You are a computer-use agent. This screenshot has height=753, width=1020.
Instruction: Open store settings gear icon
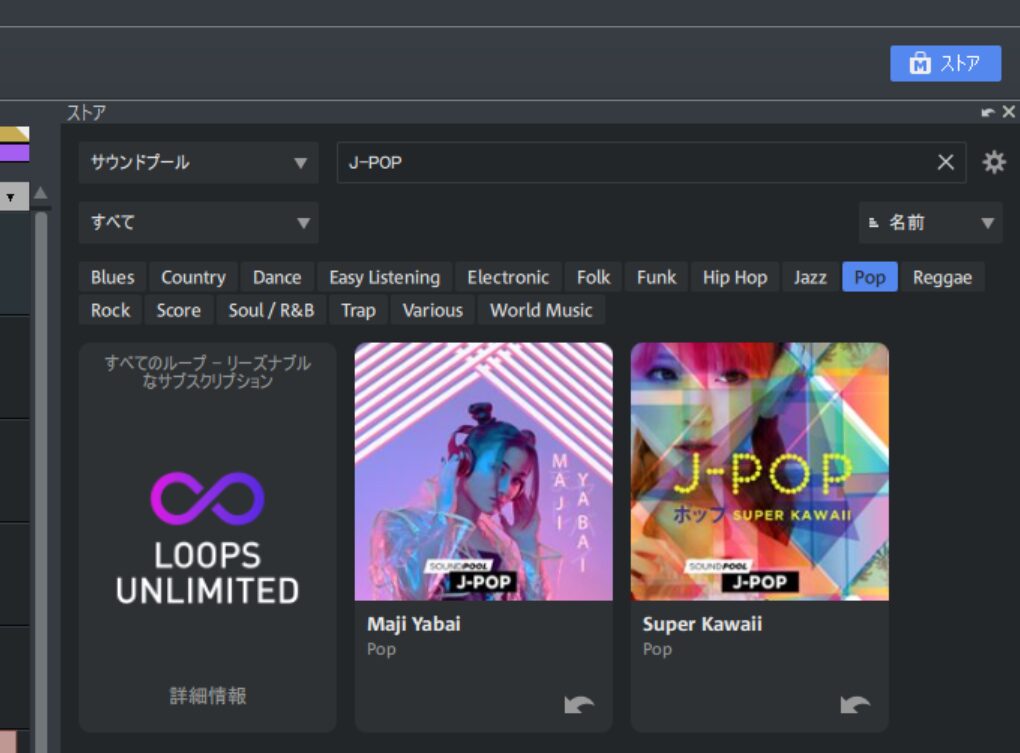[994, 162]
